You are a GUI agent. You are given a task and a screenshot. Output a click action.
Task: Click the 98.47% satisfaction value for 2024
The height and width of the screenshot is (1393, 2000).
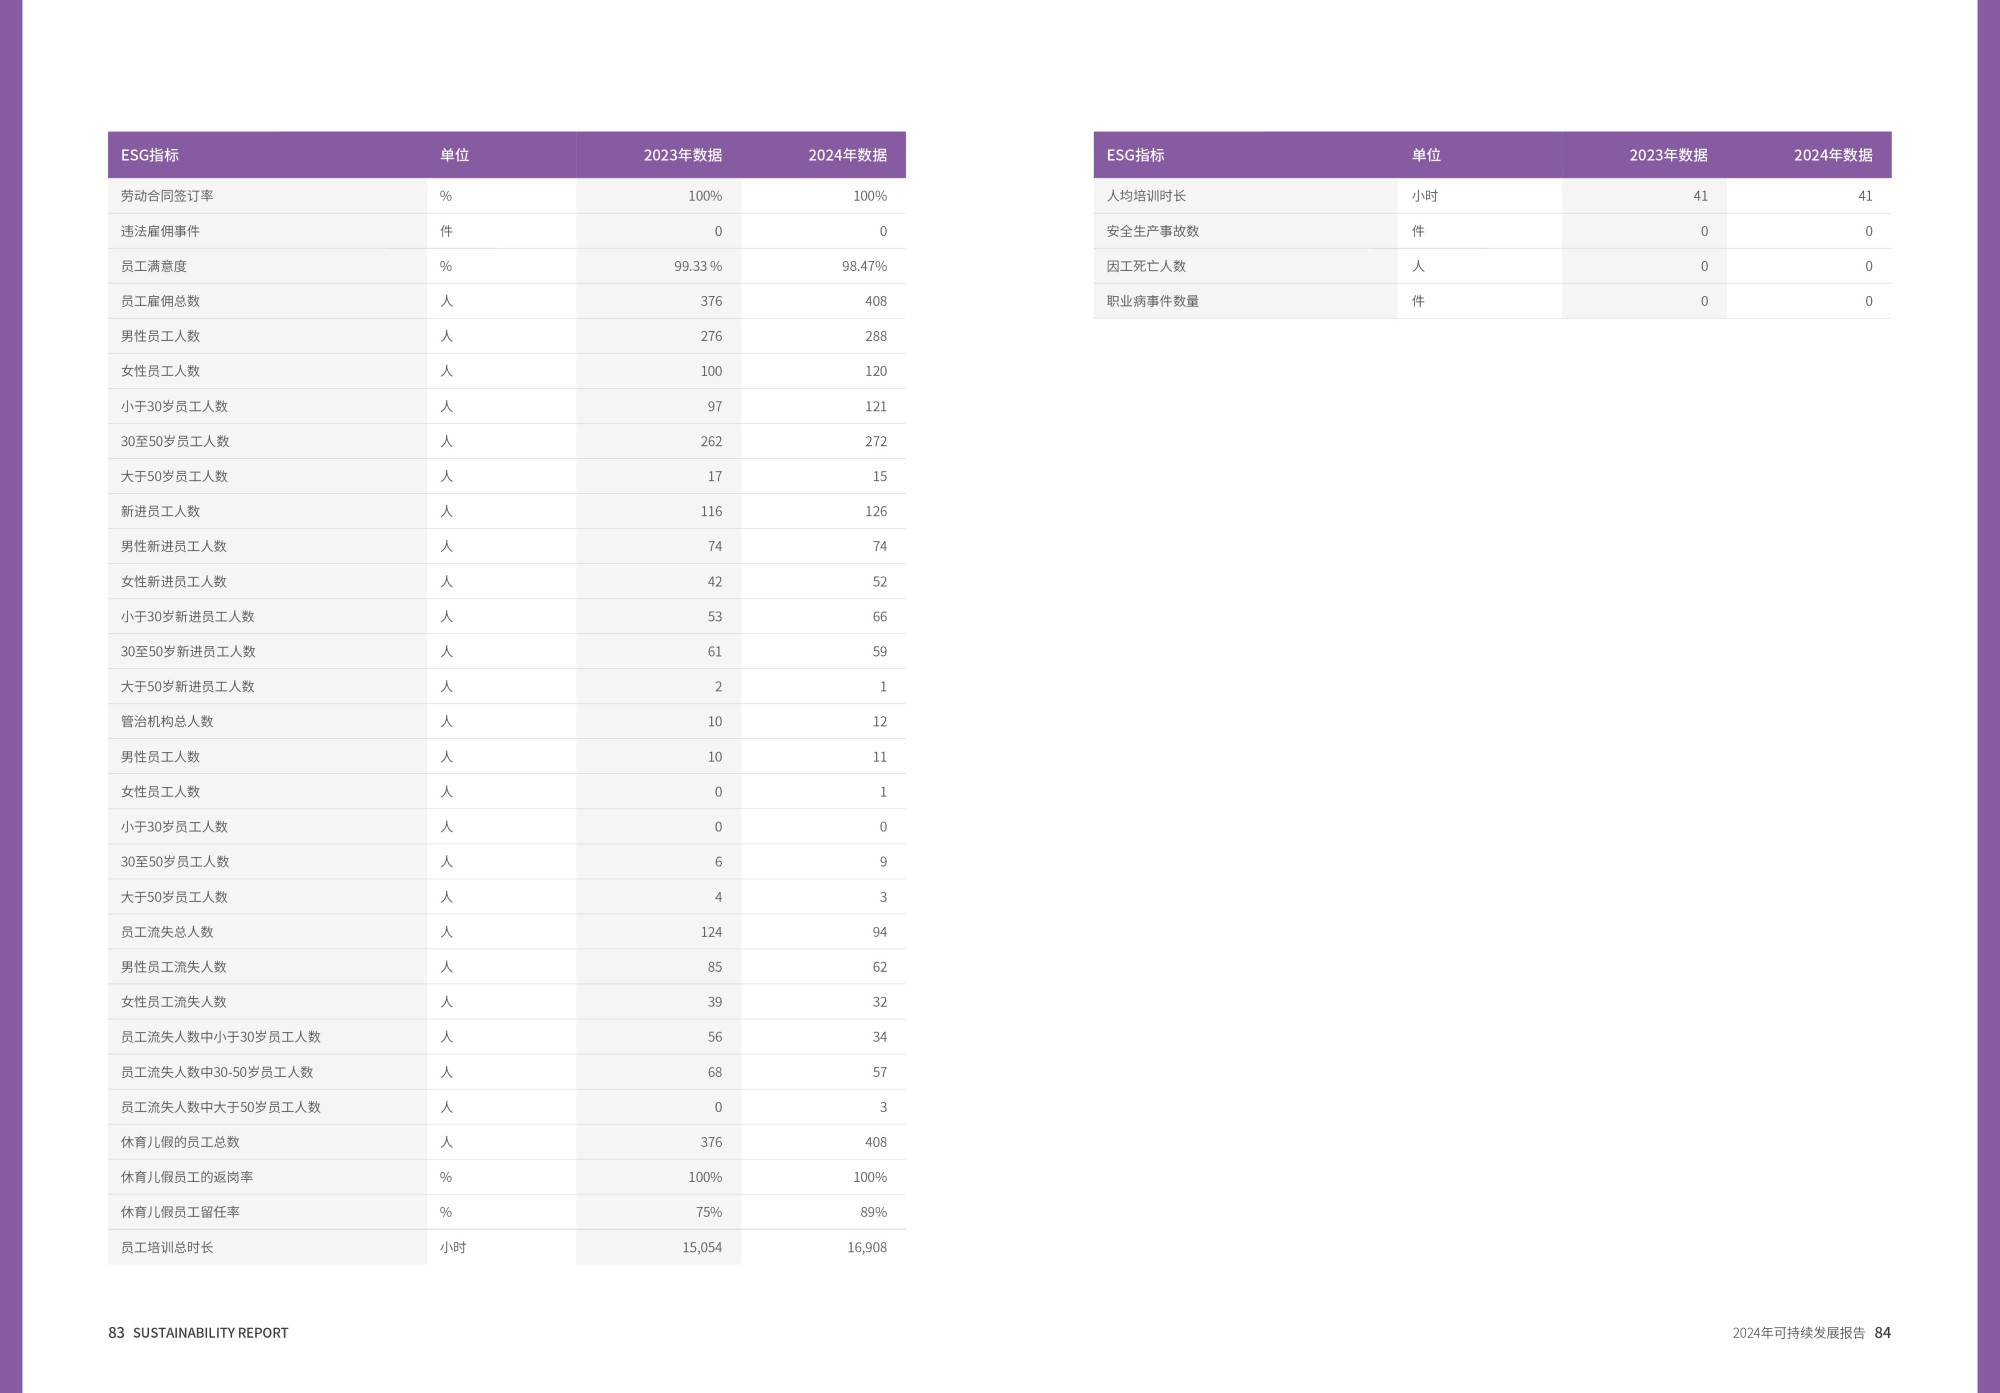click(864, 266)
